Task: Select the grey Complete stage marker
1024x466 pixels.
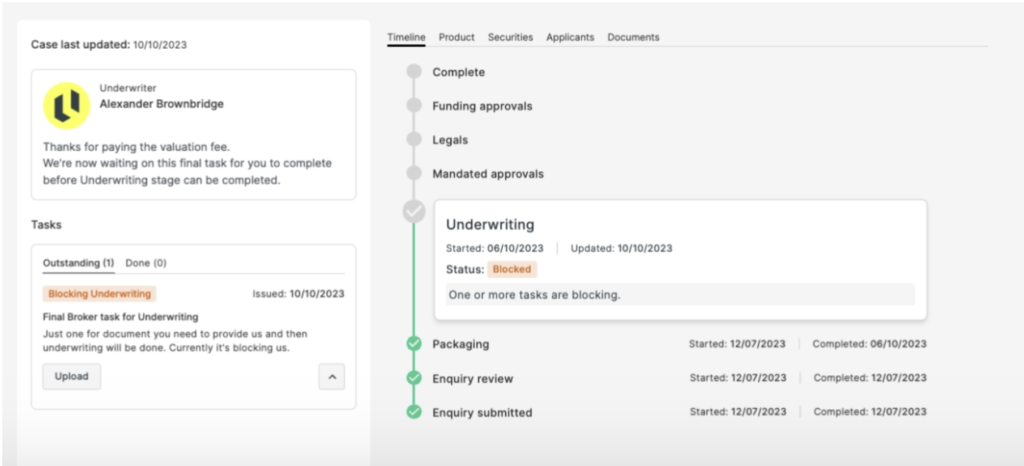Action: coord(414,72)
